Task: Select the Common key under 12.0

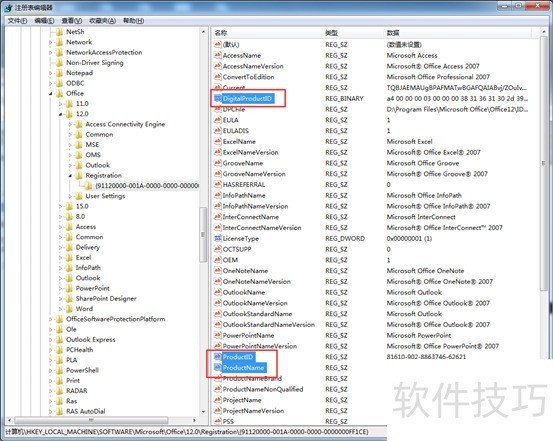Action: [x=99, y=134]
